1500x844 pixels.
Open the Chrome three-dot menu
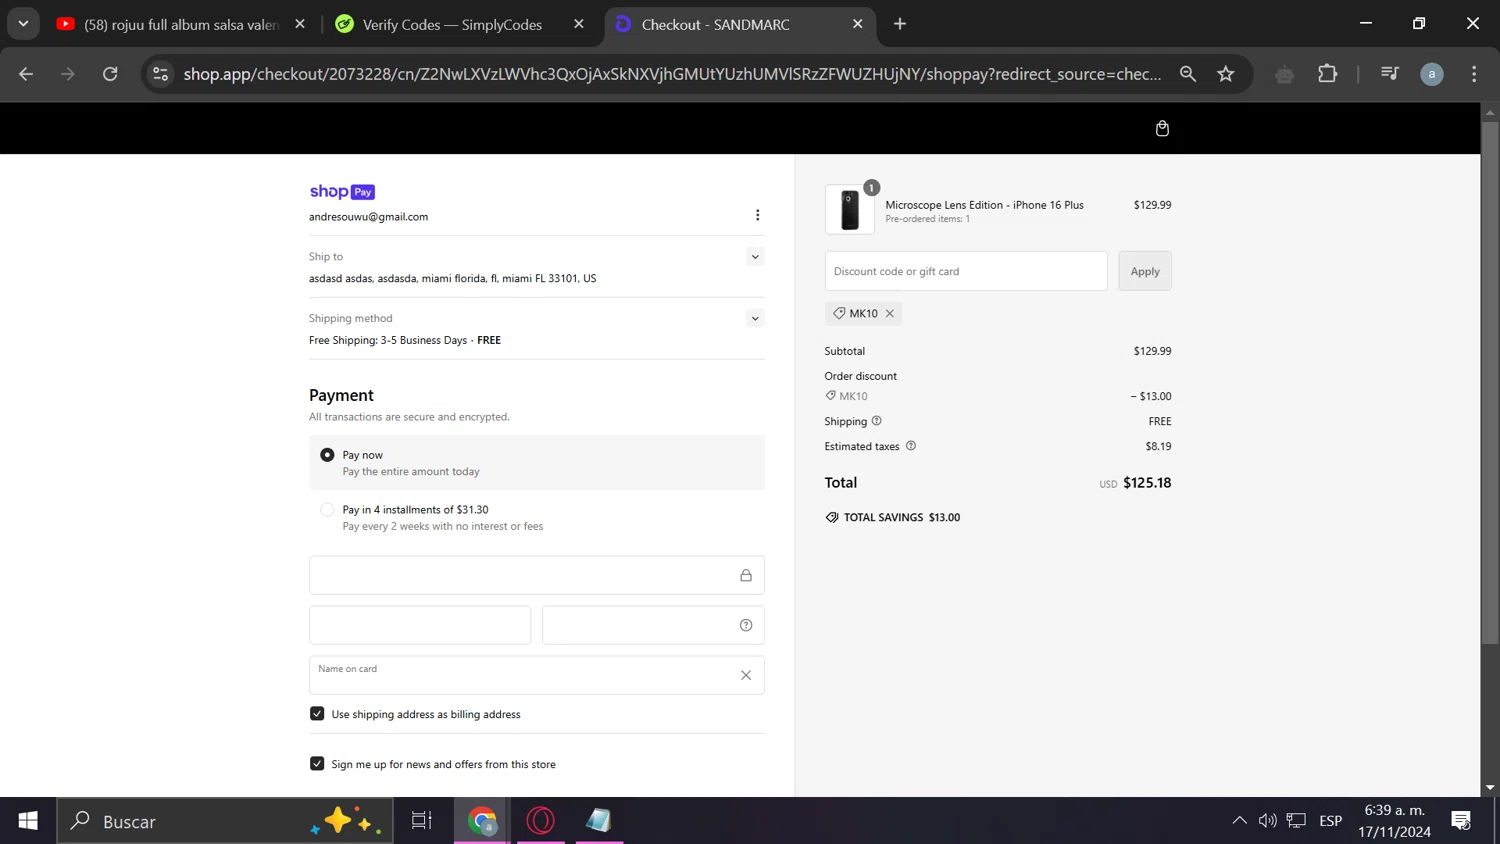[1474, 74]
